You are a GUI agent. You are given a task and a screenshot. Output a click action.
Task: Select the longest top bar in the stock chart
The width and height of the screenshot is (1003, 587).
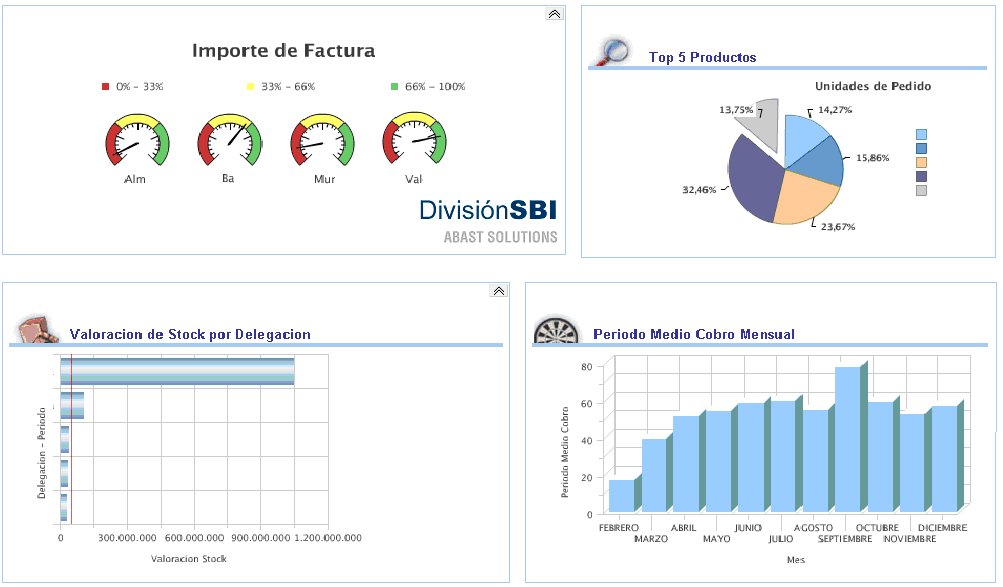point(177,371)
